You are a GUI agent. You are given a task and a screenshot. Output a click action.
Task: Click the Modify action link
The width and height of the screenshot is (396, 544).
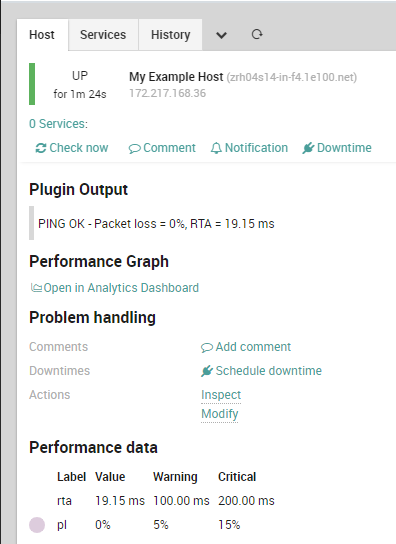click(x=219, y=414)
